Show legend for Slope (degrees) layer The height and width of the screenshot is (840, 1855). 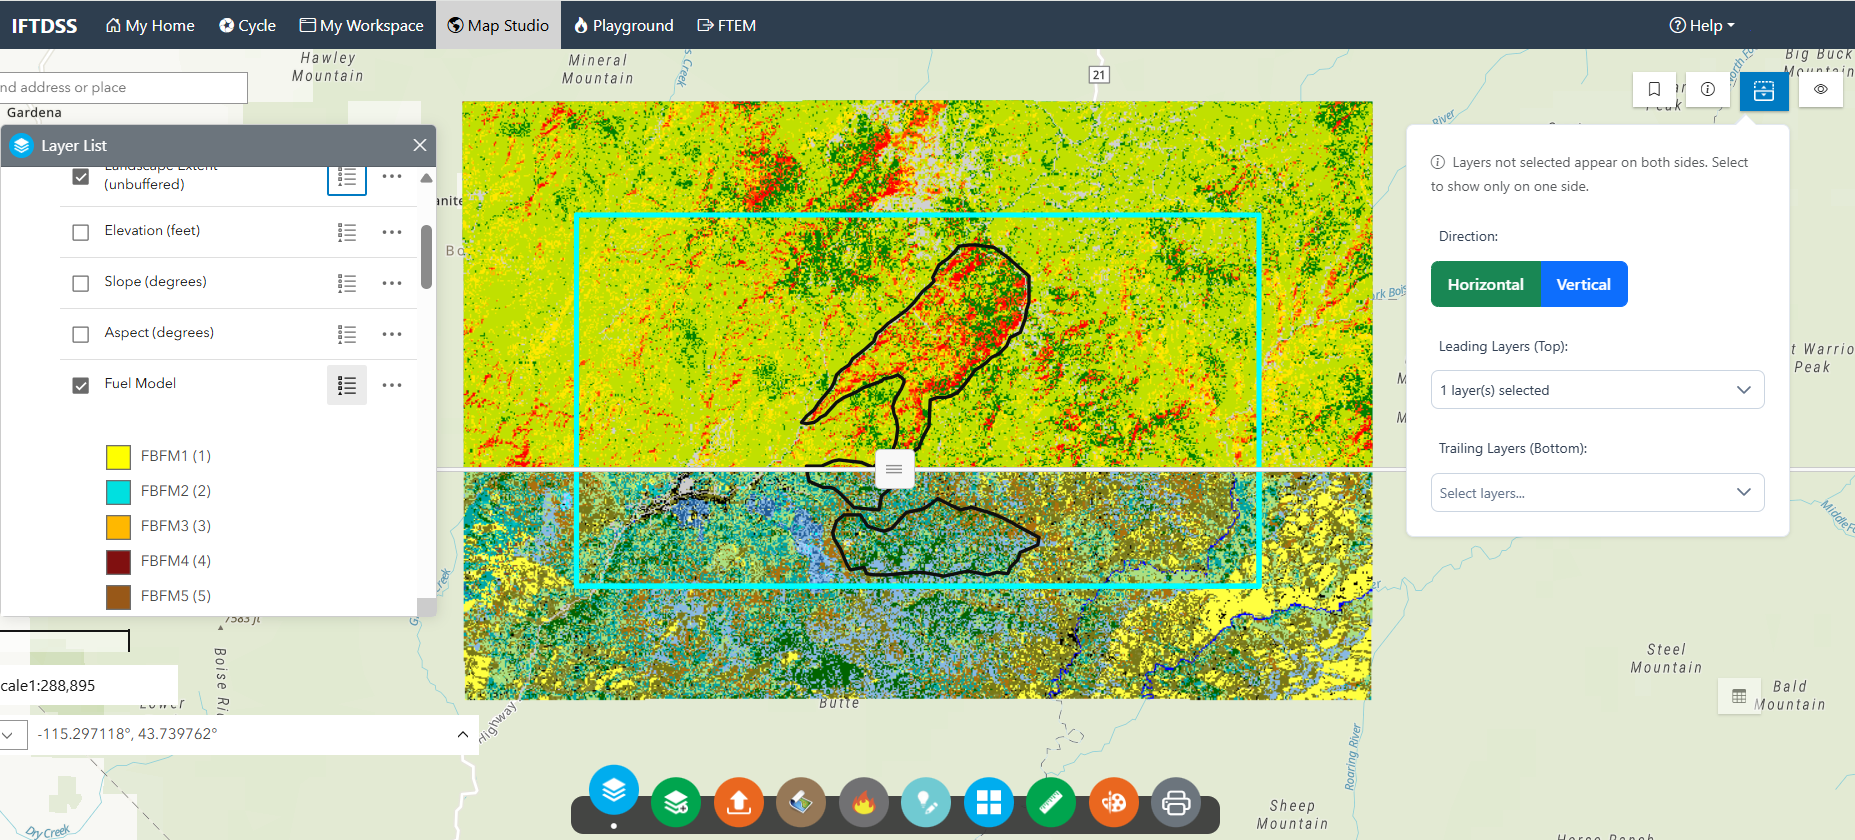coord(347,283)
